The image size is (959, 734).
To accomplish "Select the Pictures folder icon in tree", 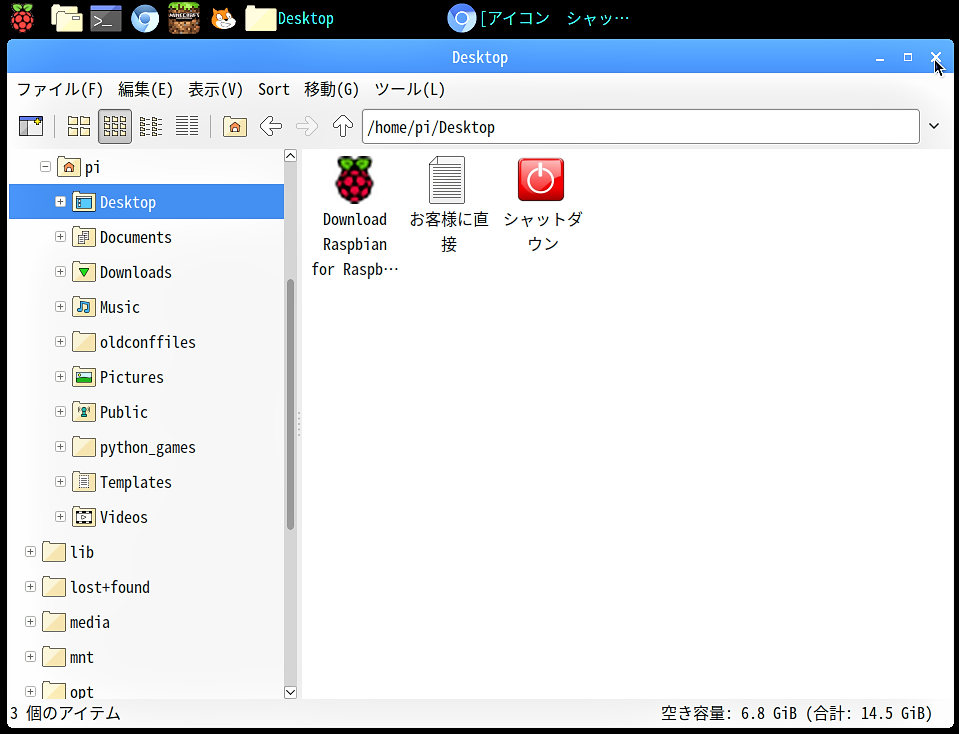I will coord(84,377).
